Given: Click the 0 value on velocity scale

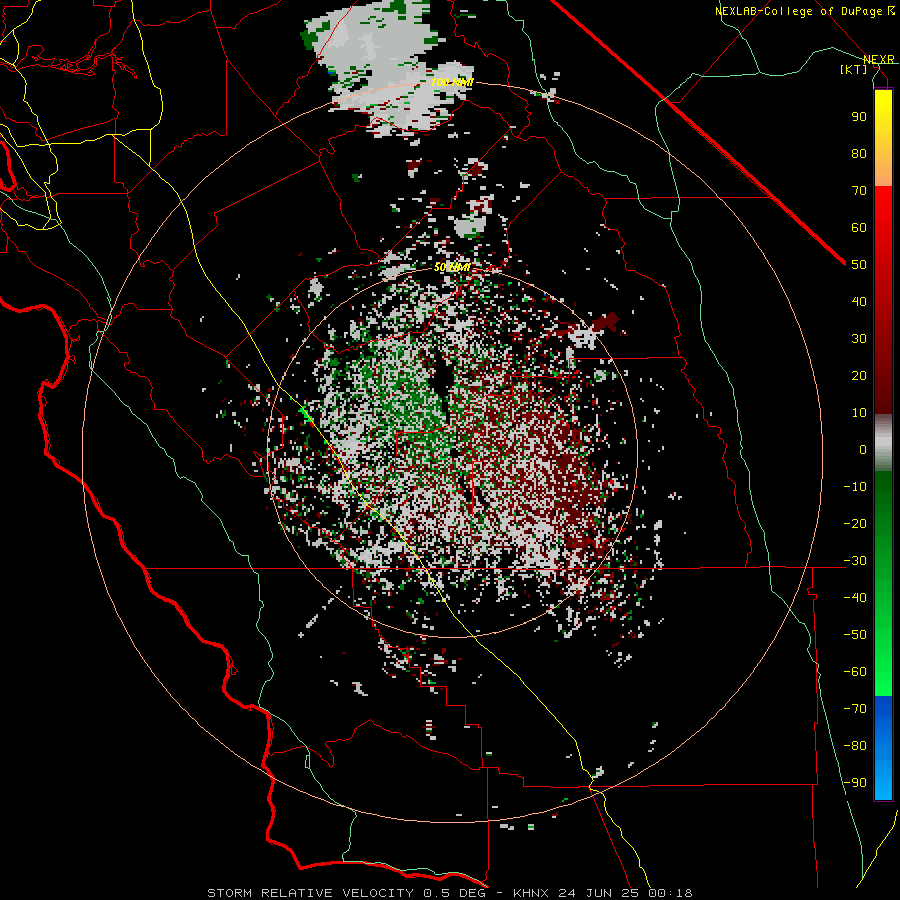Looking at the screenshot, I should click(x=863, y=450).
